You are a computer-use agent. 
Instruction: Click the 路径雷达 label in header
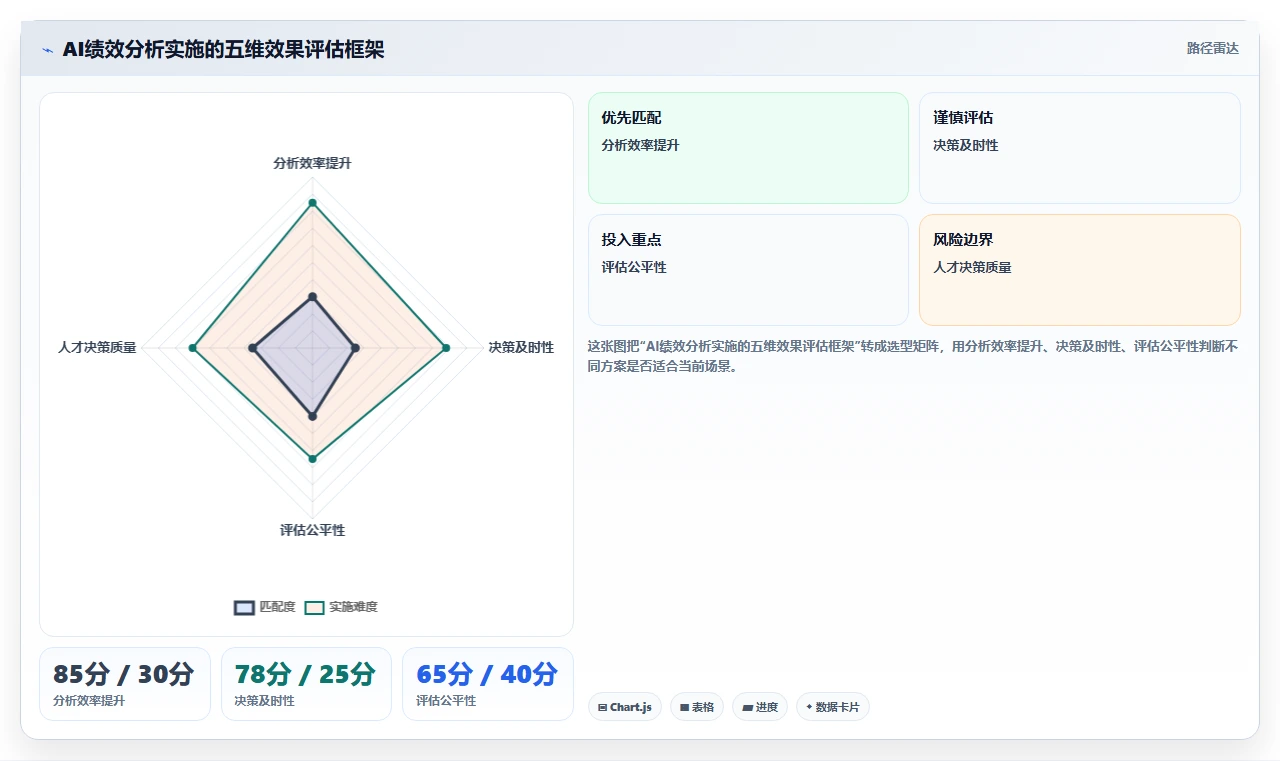point(1212,48)
